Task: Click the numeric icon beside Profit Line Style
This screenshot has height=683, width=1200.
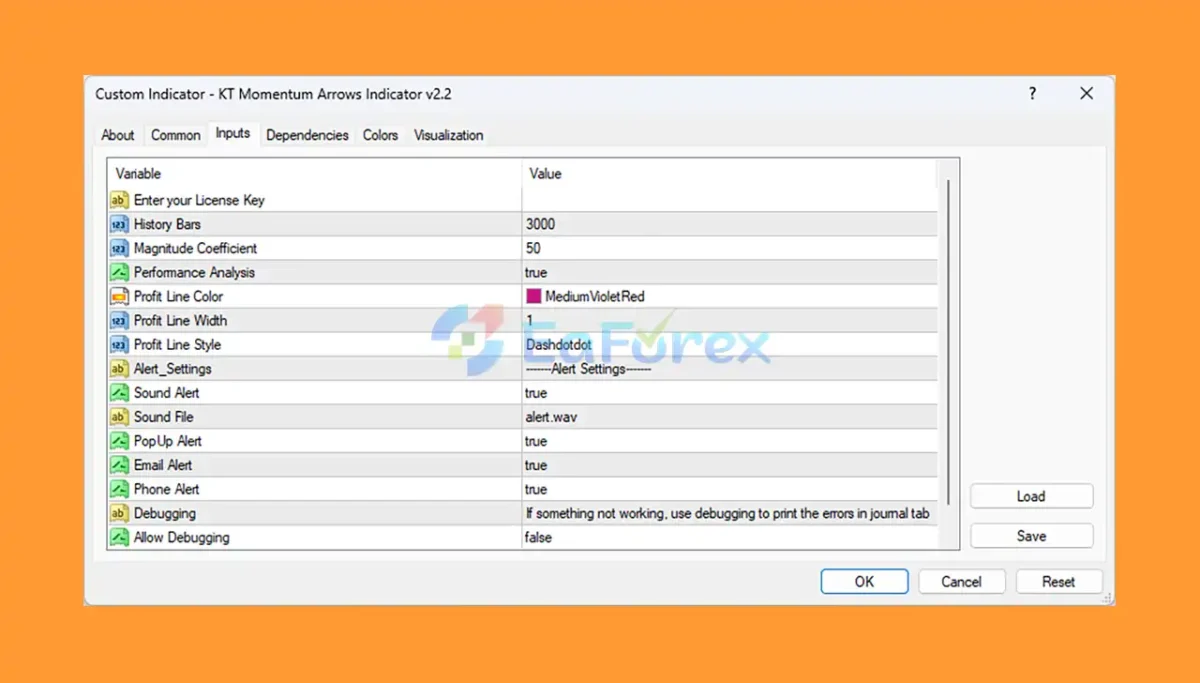Action: pos(119,344)
